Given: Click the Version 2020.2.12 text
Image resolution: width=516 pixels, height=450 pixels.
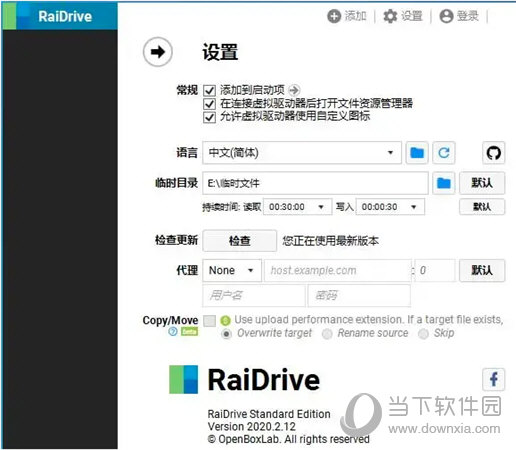Looking at the screenshot, I should (252, 427).
